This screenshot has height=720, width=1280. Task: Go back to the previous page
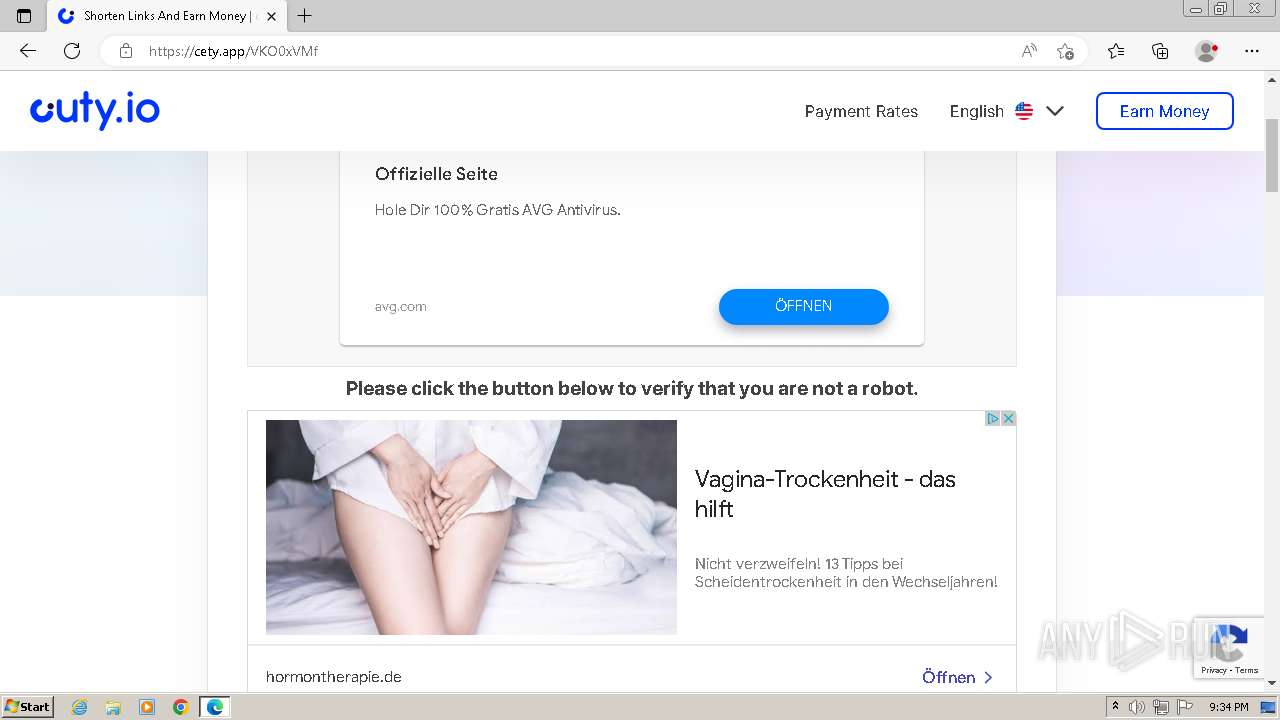pyautogui.click(x=28, y=51)
